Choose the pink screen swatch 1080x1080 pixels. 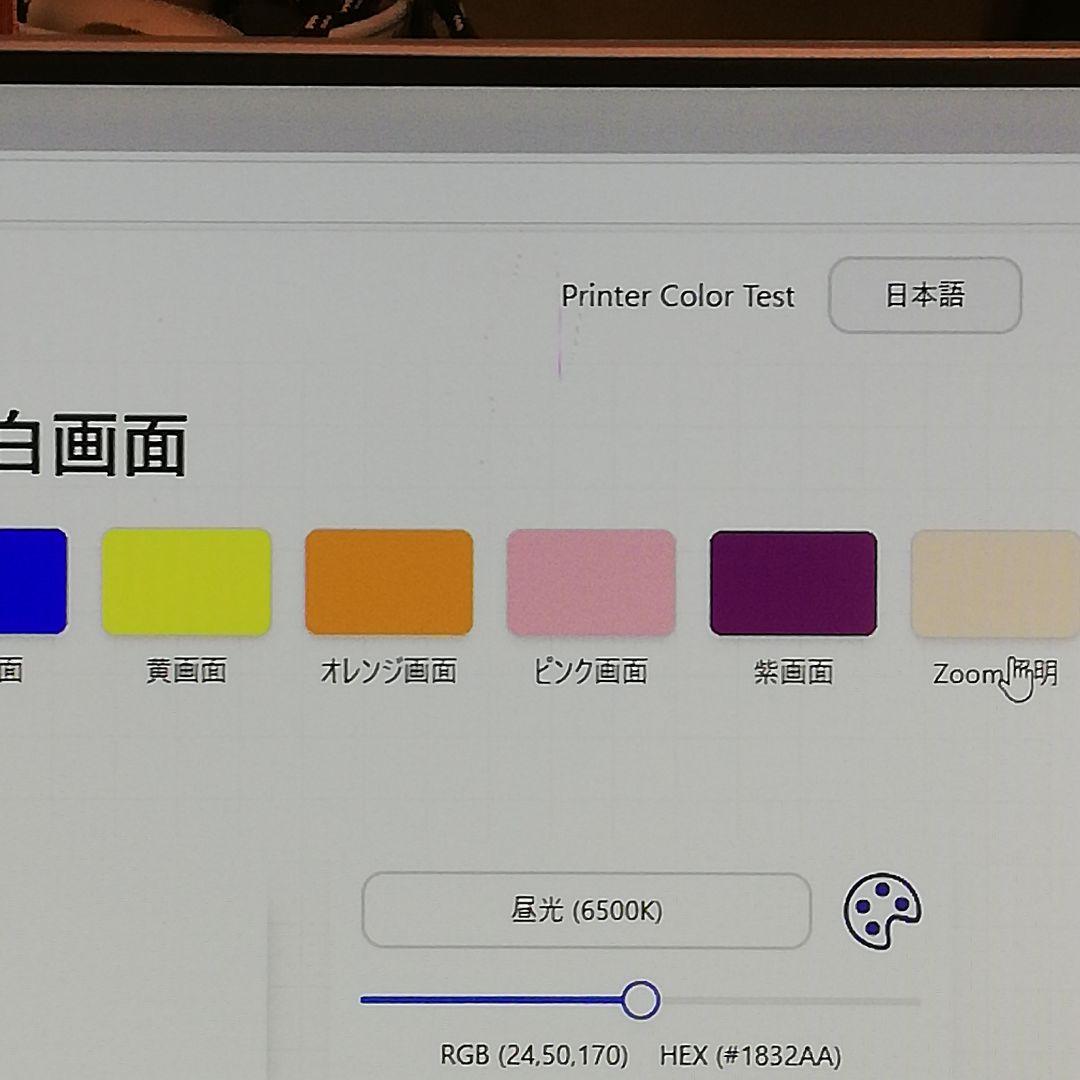click(x=591, y=583)
